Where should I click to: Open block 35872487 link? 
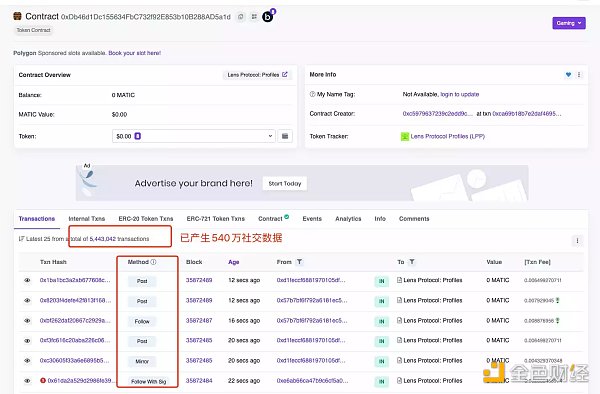(199, 321)
